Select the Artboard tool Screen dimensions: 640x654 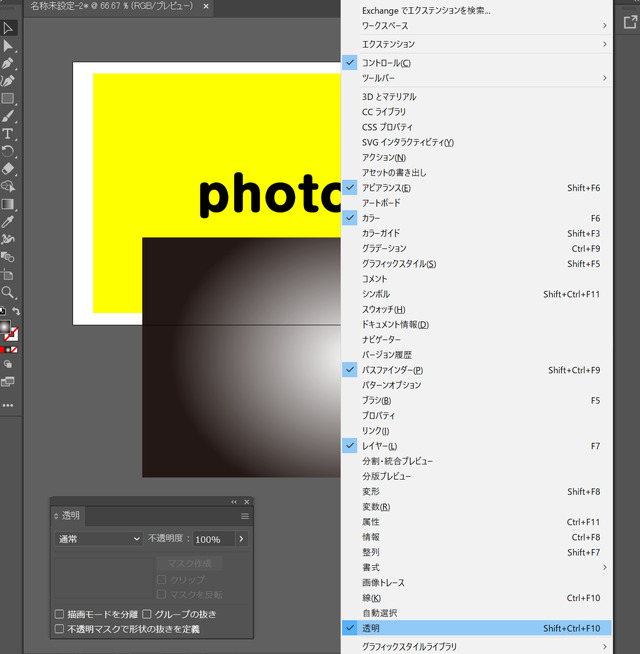pyautogui.click(x=8, y=274)
